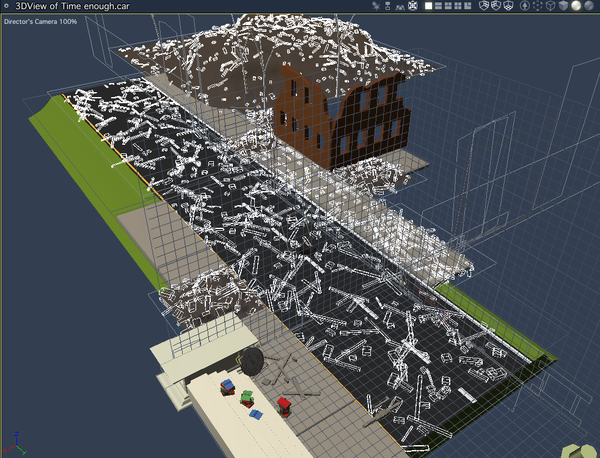The width and height of the screenshot is (600, 458).
Task: Switch to three-pane view layout
Action: (448, 6)
